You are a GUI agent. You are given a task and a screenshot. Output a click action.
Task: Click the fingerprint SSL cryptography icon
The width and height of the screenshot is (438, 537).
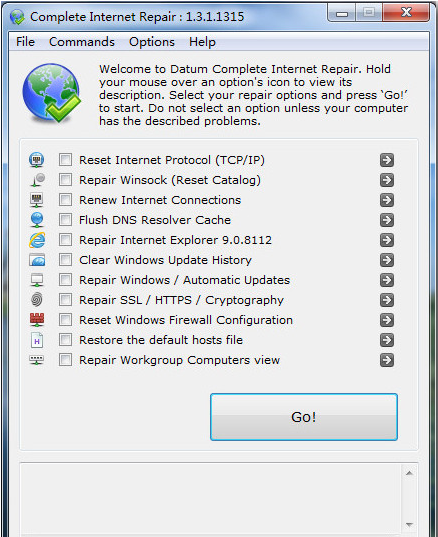(x=37, y=300)
